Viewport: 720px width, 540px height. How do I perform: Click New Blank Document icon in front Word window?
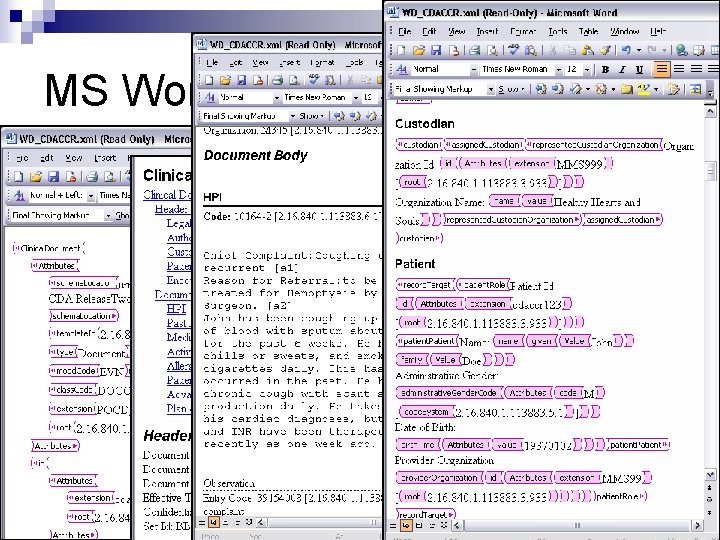(401, 50)
